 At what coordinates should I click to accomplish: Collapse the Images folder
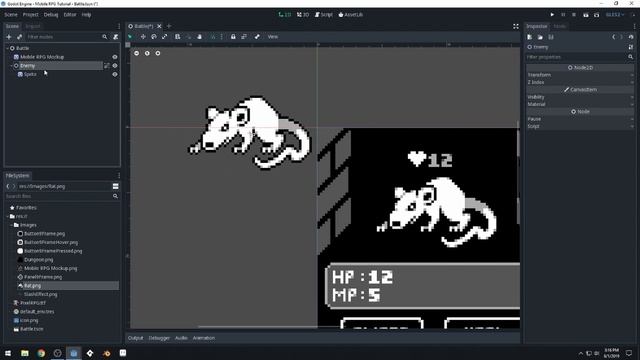tap(11, 225)
